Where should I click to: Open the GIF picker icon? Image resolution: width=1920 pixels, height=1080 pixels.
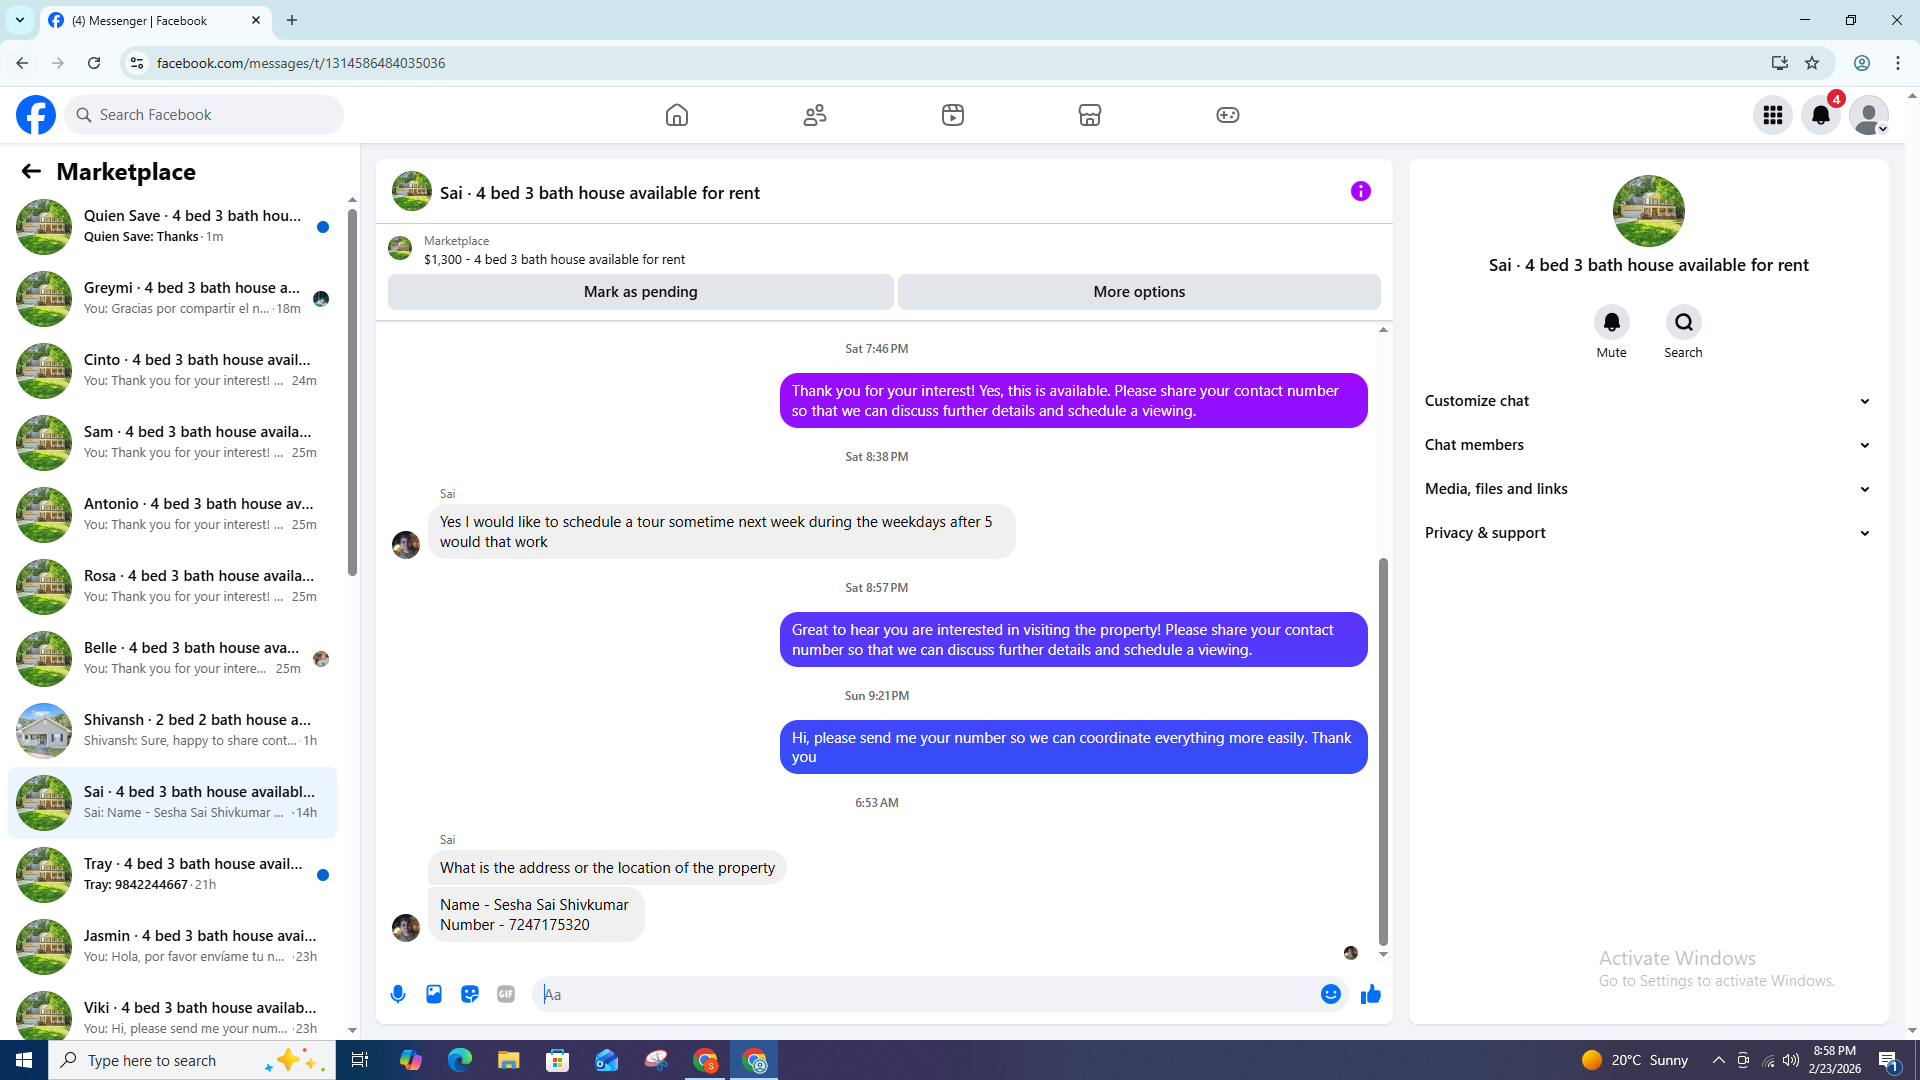[x=506, y=994]
